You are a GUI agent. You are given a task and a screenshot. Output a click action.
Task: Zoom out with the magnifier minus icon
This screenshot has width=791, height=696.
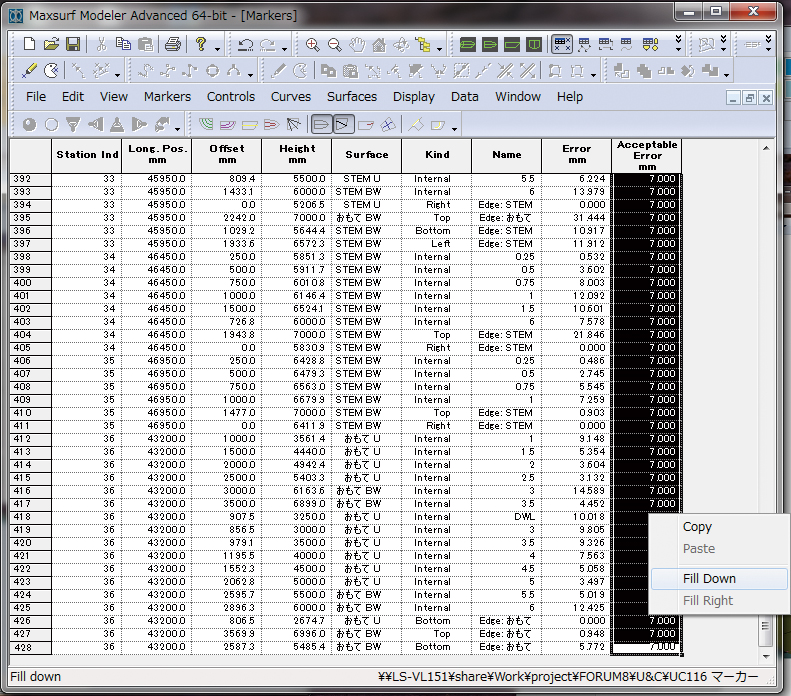pos(334,45)
